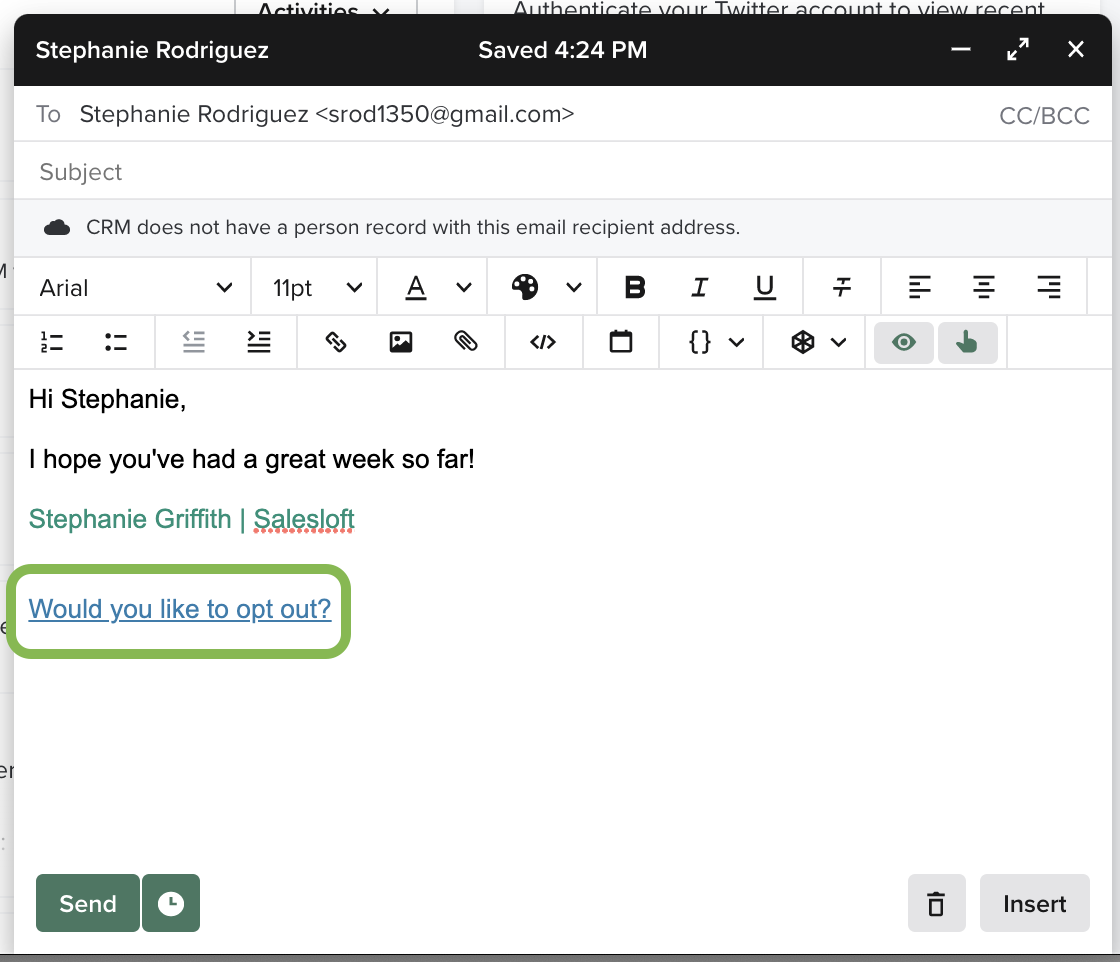Attach a file with paperclip icon
The image size is (1120, 962).
[x=465, y=342]
